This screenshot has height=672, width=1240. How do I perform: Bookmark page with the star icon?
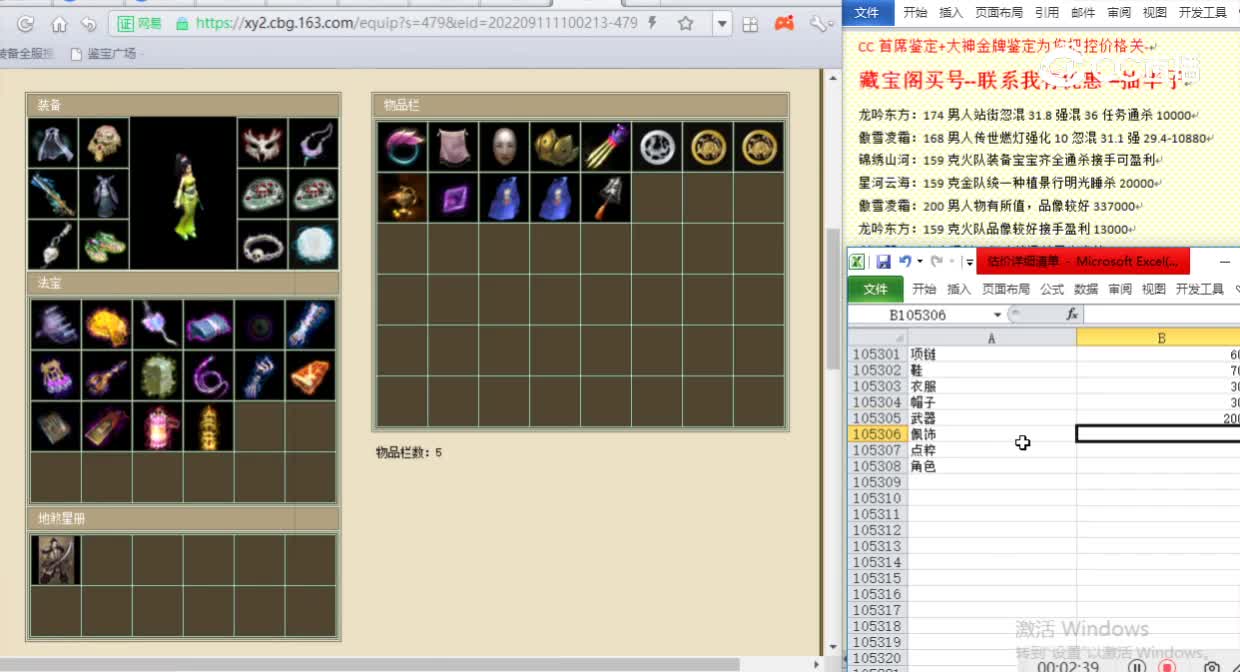[x=685, y=23]
